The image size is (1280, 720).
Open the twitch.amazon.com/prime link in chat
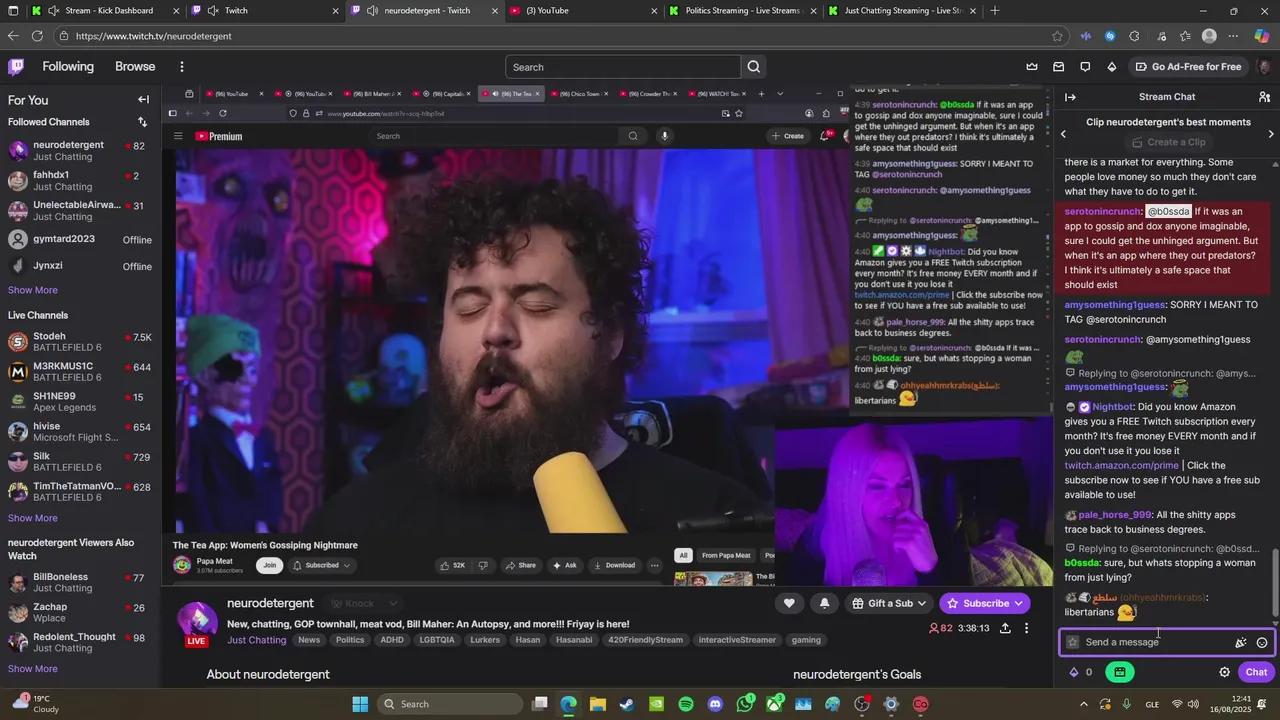pos(1122,466)
